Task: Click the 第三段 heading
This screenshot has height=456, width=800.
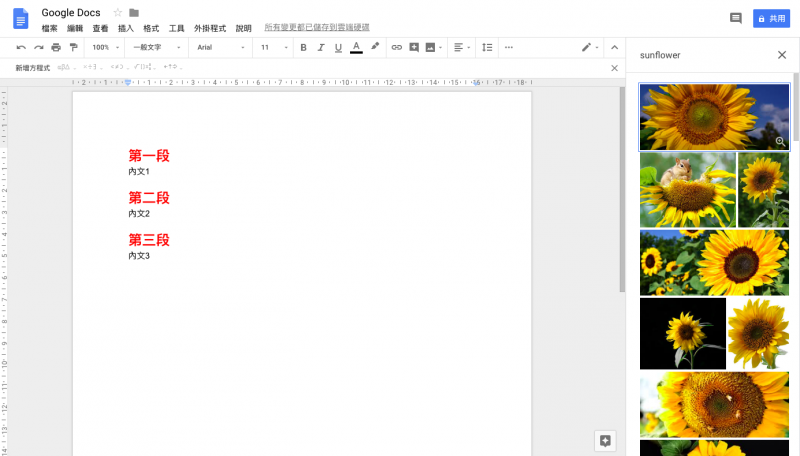Action: pos(149,240)
